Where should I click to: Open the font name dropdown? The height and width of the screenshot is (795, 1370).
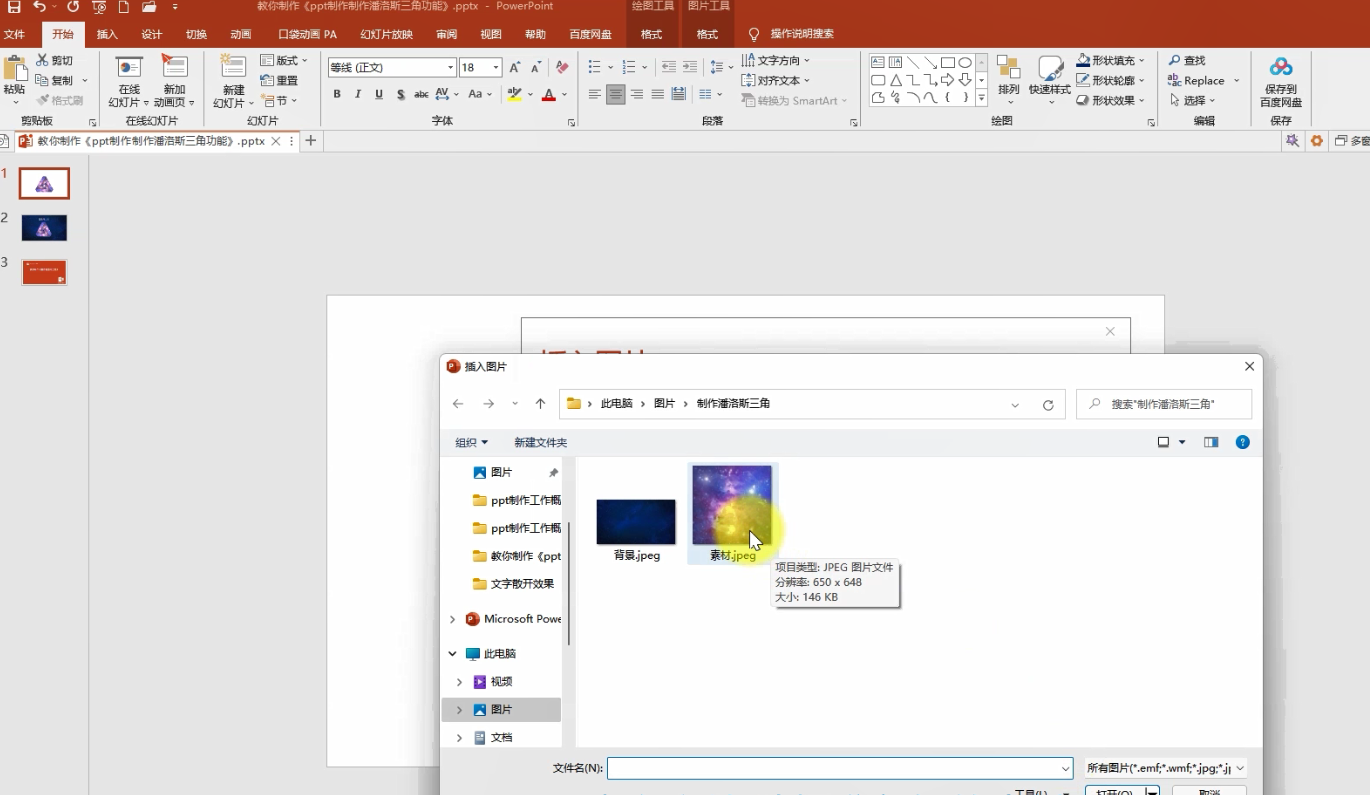coord(450,68)
